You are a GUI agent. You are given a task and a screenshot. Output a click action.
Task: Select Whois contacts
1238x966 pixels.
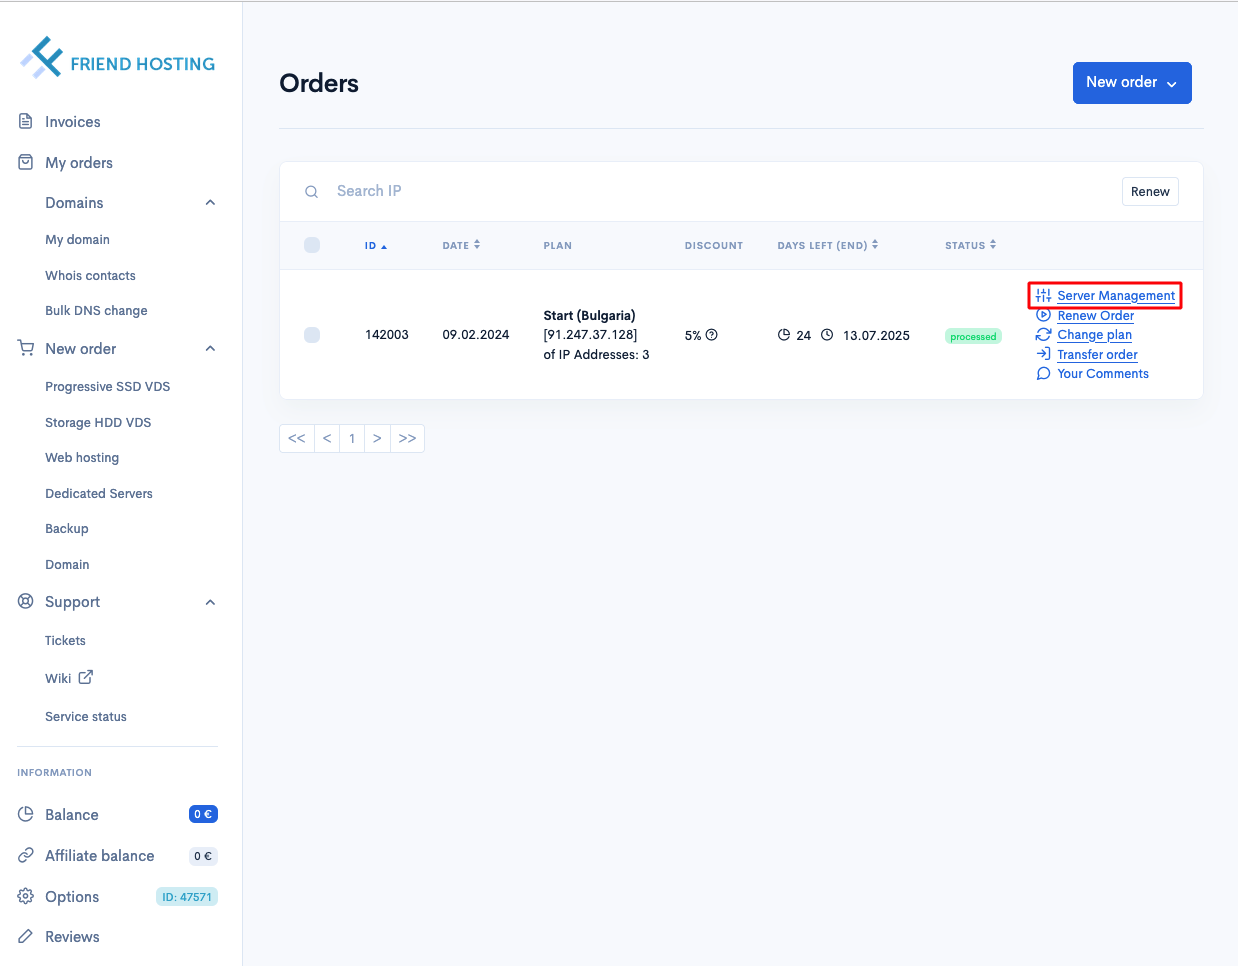(90, 276)
